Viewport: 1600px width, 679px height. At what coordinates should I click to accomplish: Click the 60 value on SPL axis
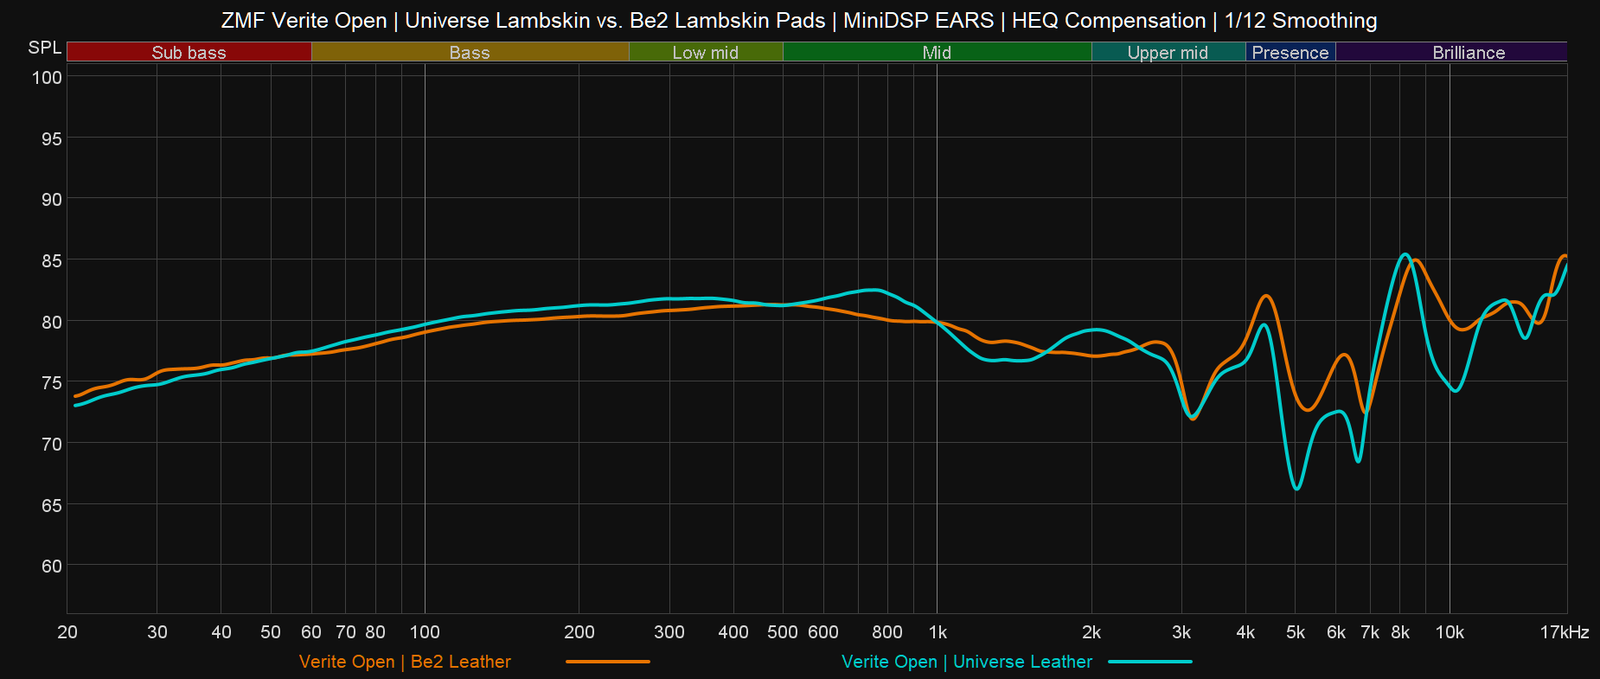pos(51,566)
